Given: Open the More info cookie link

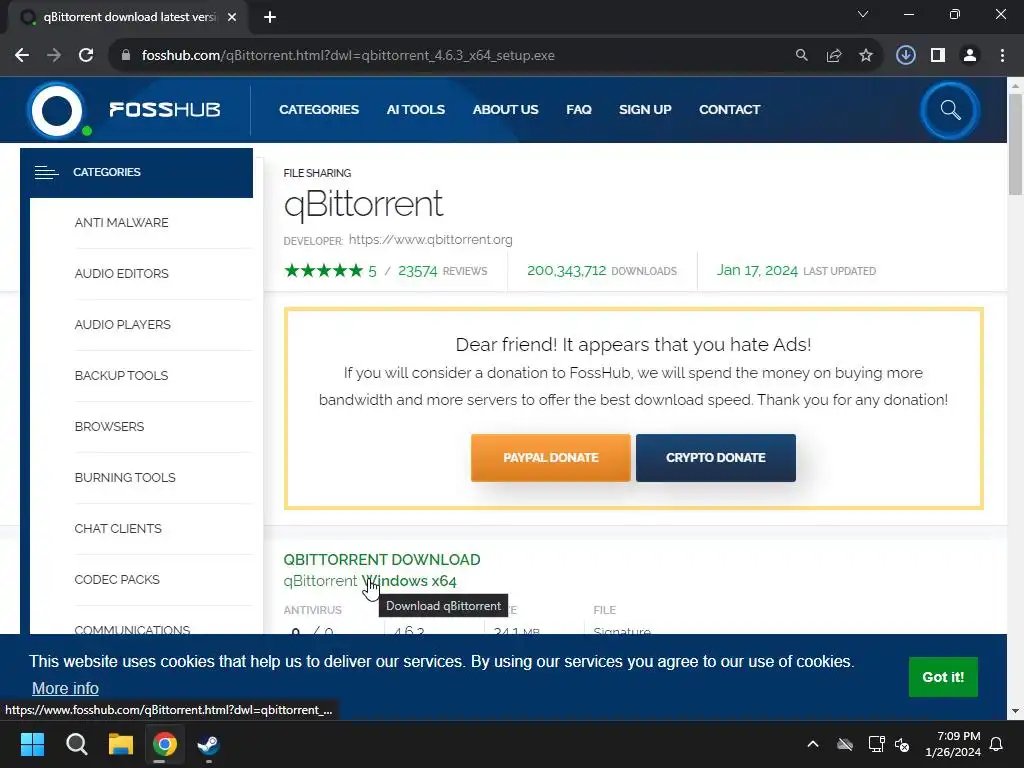Looking at the screenshot, I should point(65,688).
